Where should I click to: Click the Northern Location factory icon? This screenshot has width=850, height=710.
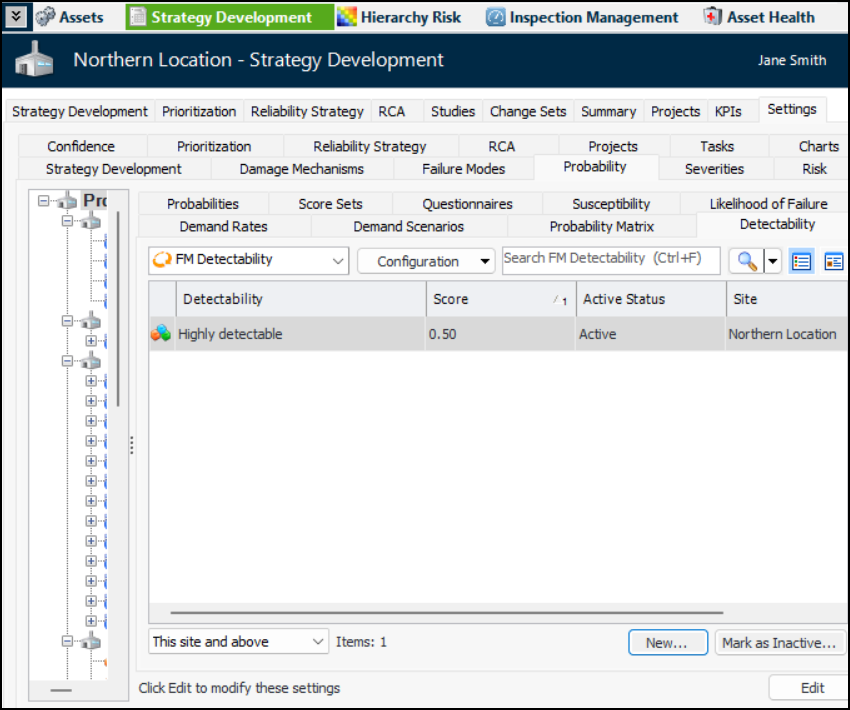34,61
